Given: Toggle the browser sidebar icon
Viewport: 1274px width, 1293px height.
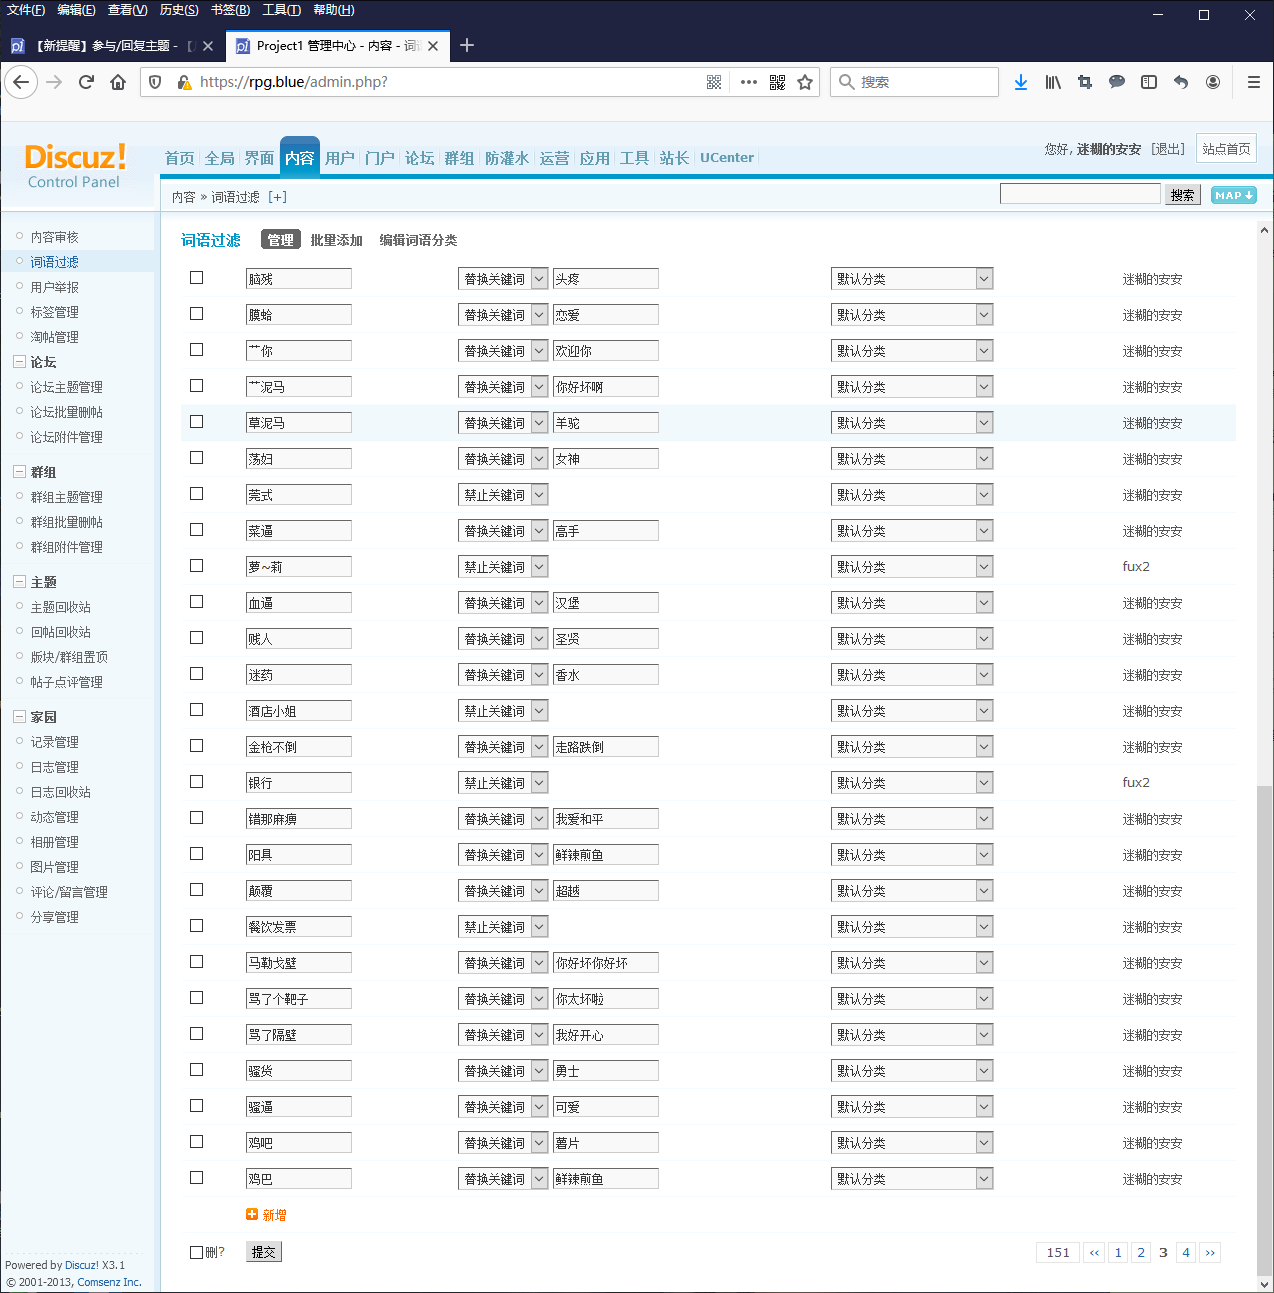Looking at the screenshot, I should 1149,82.
